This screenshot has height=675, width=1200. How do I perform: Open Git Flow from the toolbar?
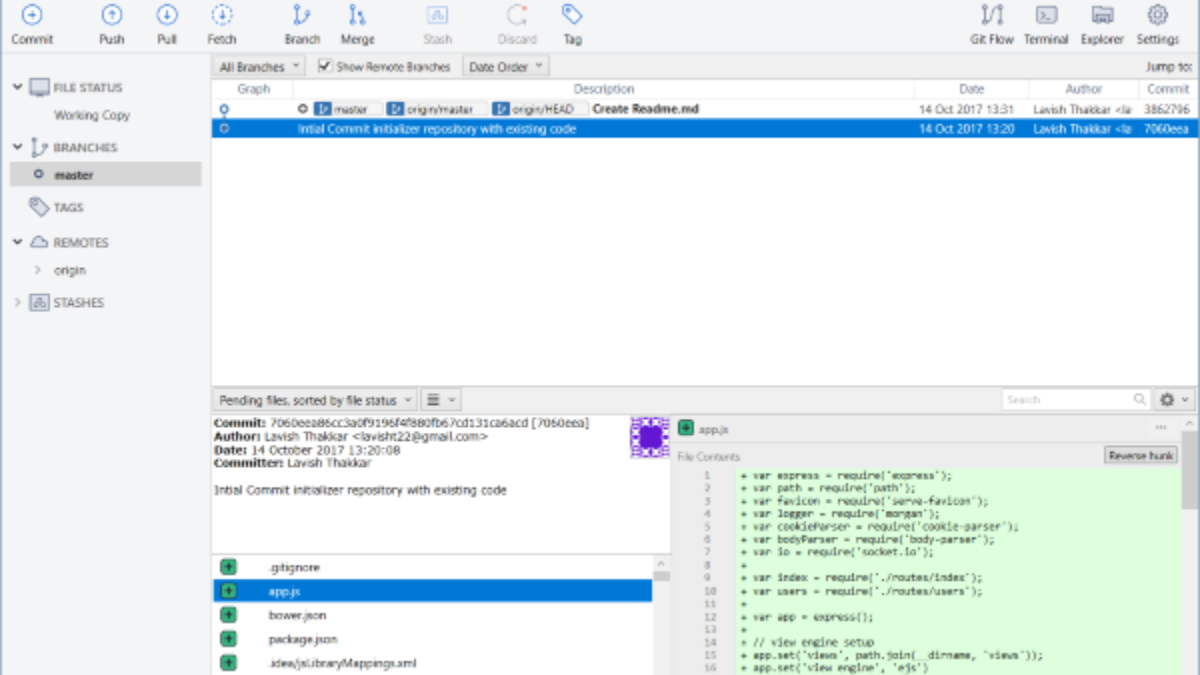(x=991, y=16)
